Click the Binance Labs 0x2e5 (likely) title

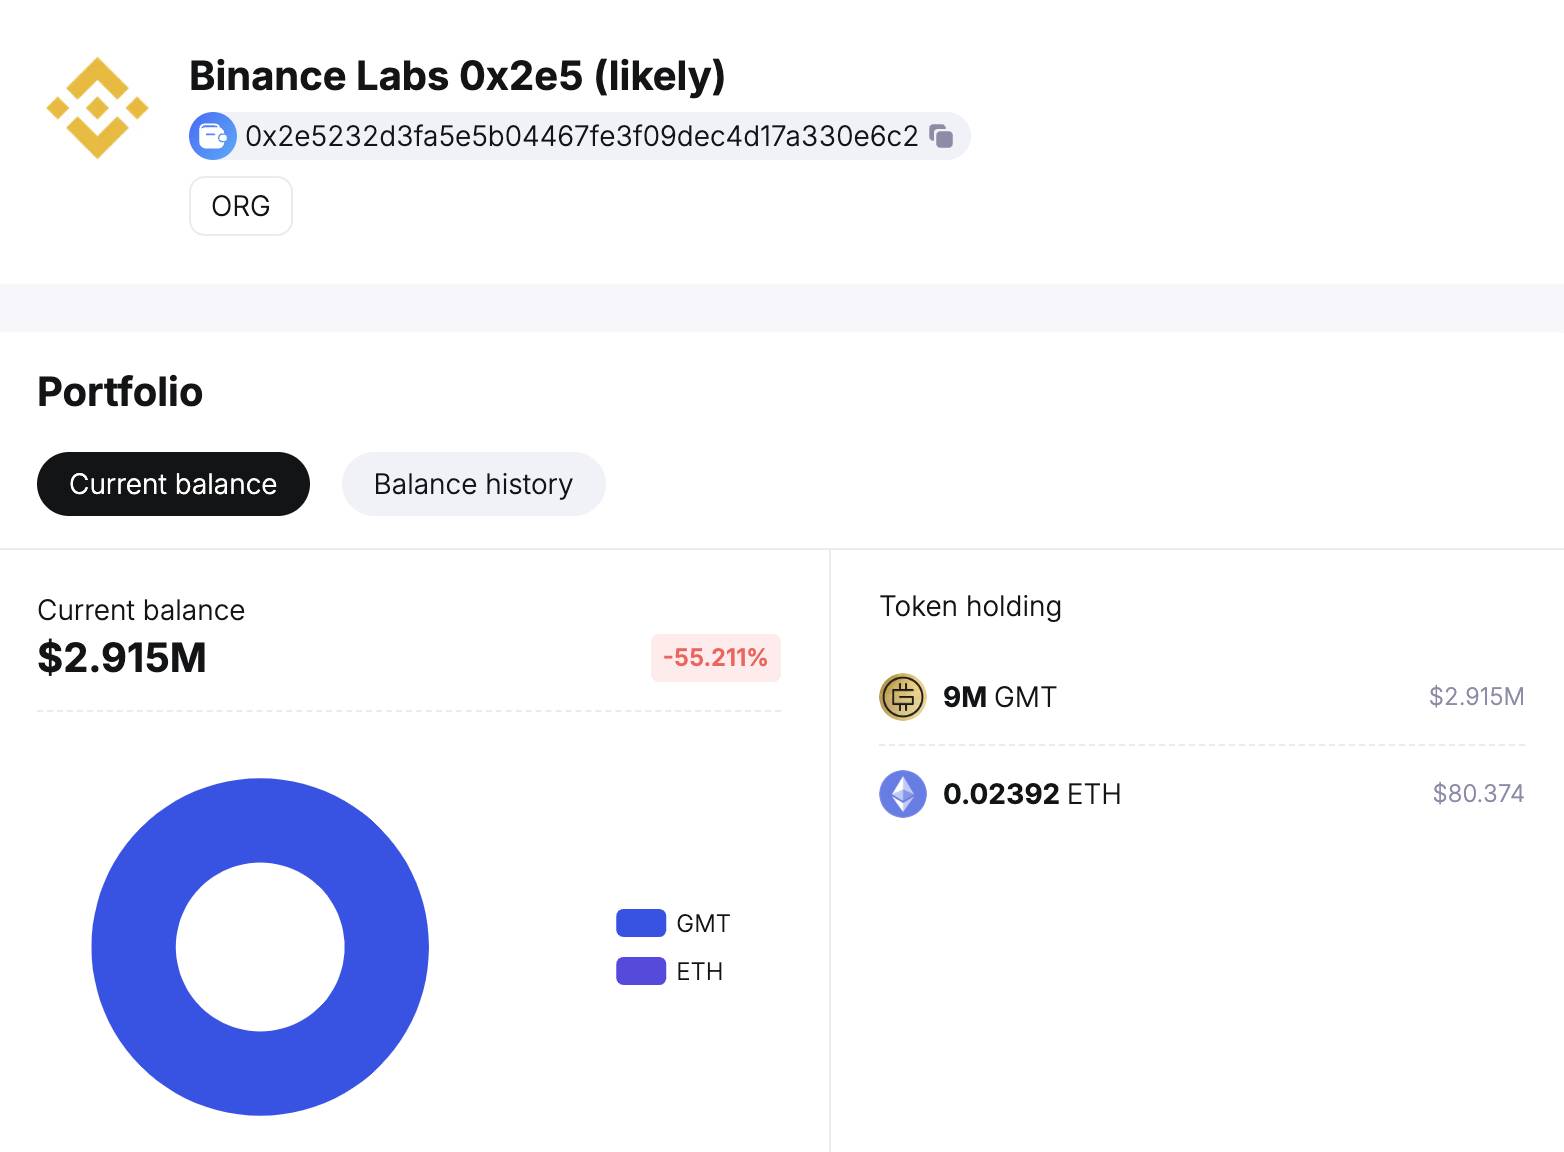tap(457, 76)
